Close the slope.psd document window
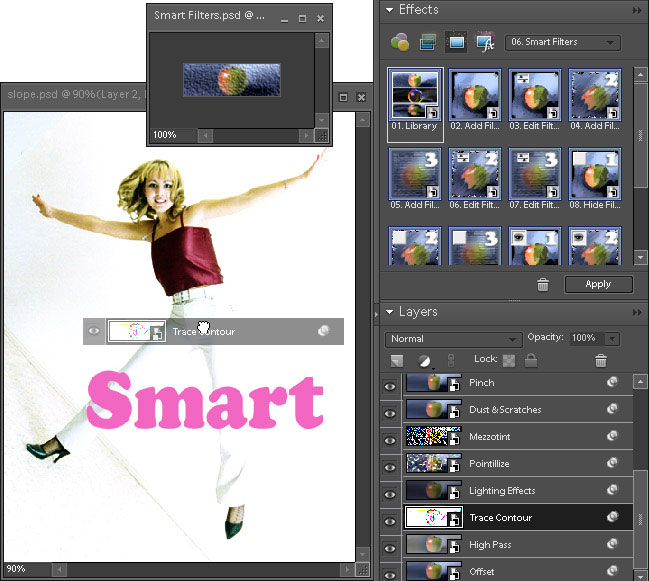The image size is (649, 581). [361, 97]
